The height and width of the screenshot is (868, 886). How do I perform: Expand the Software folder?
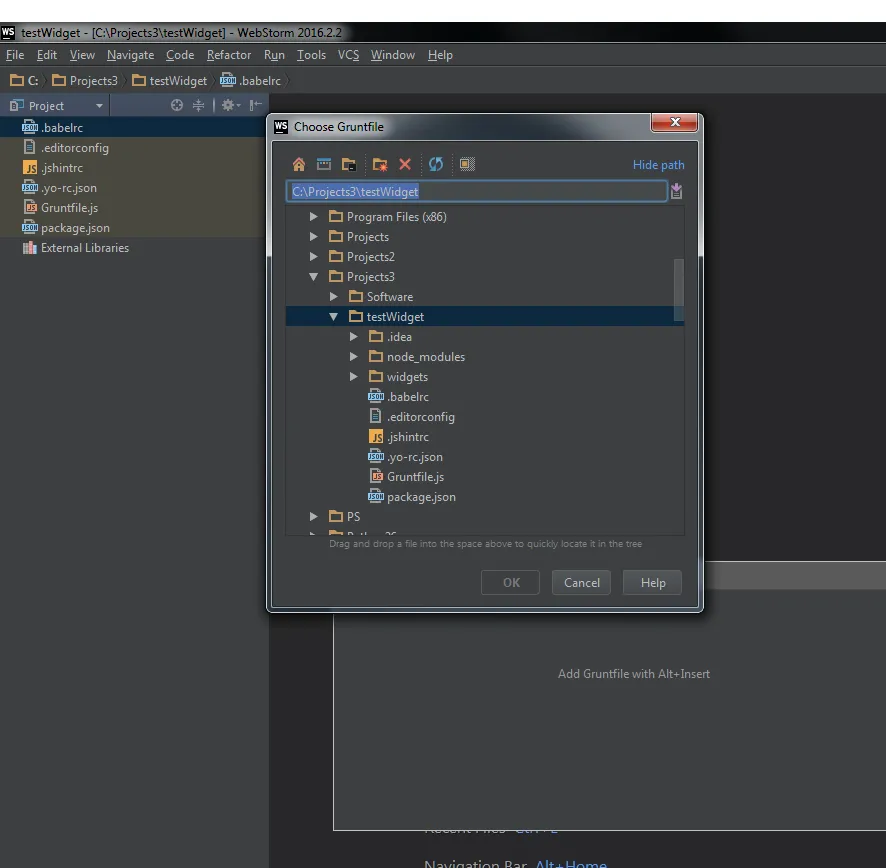coord(334,297)
